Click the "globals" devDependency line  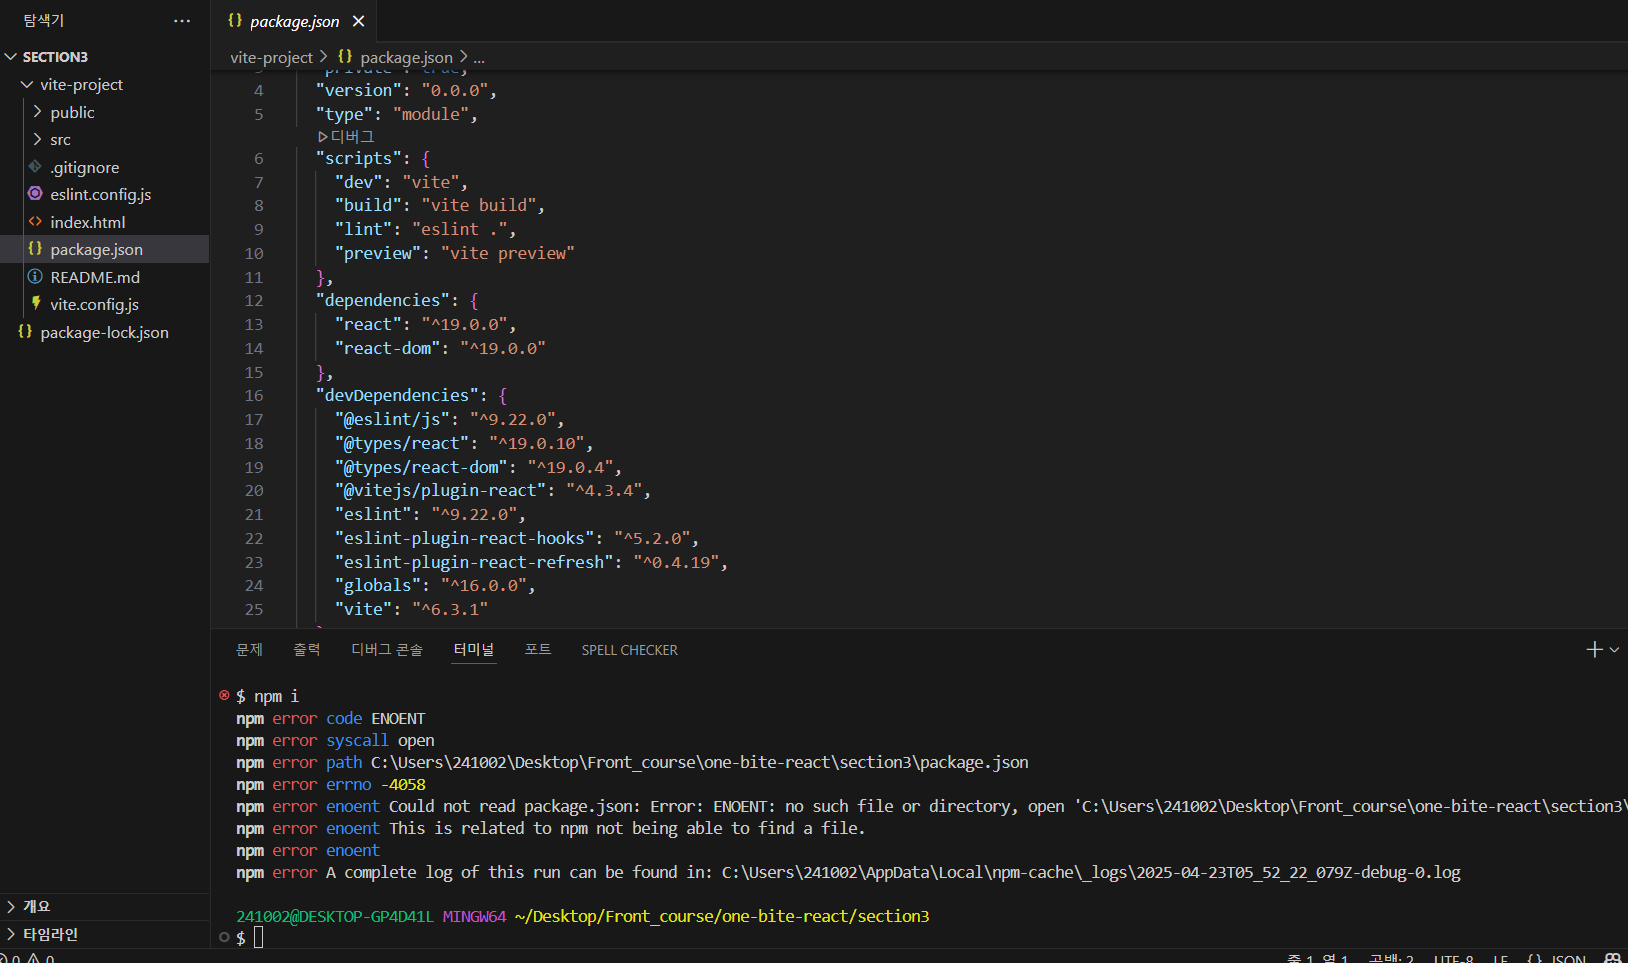435,585
